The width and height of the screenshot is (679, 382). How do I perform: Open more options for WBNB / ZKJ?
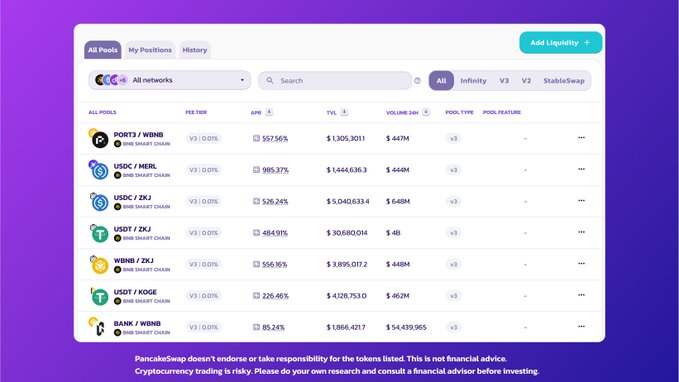[581, 264]
